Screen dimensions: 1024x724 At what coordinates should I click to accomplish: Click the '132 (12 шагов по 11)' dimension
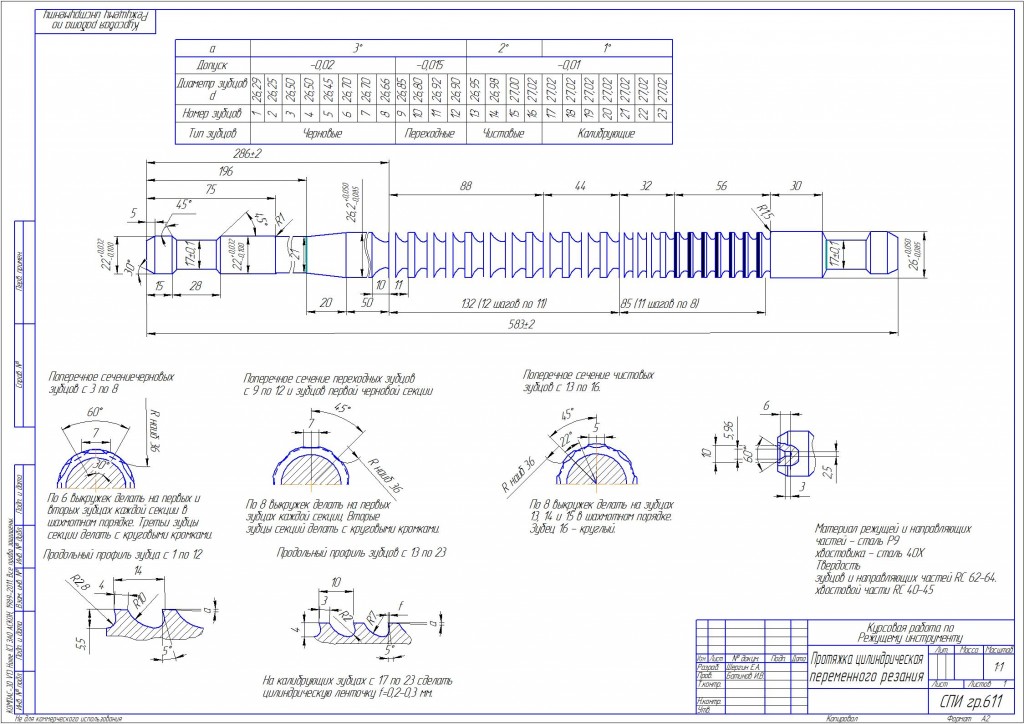pyautogui.click(x=502, y=304)
